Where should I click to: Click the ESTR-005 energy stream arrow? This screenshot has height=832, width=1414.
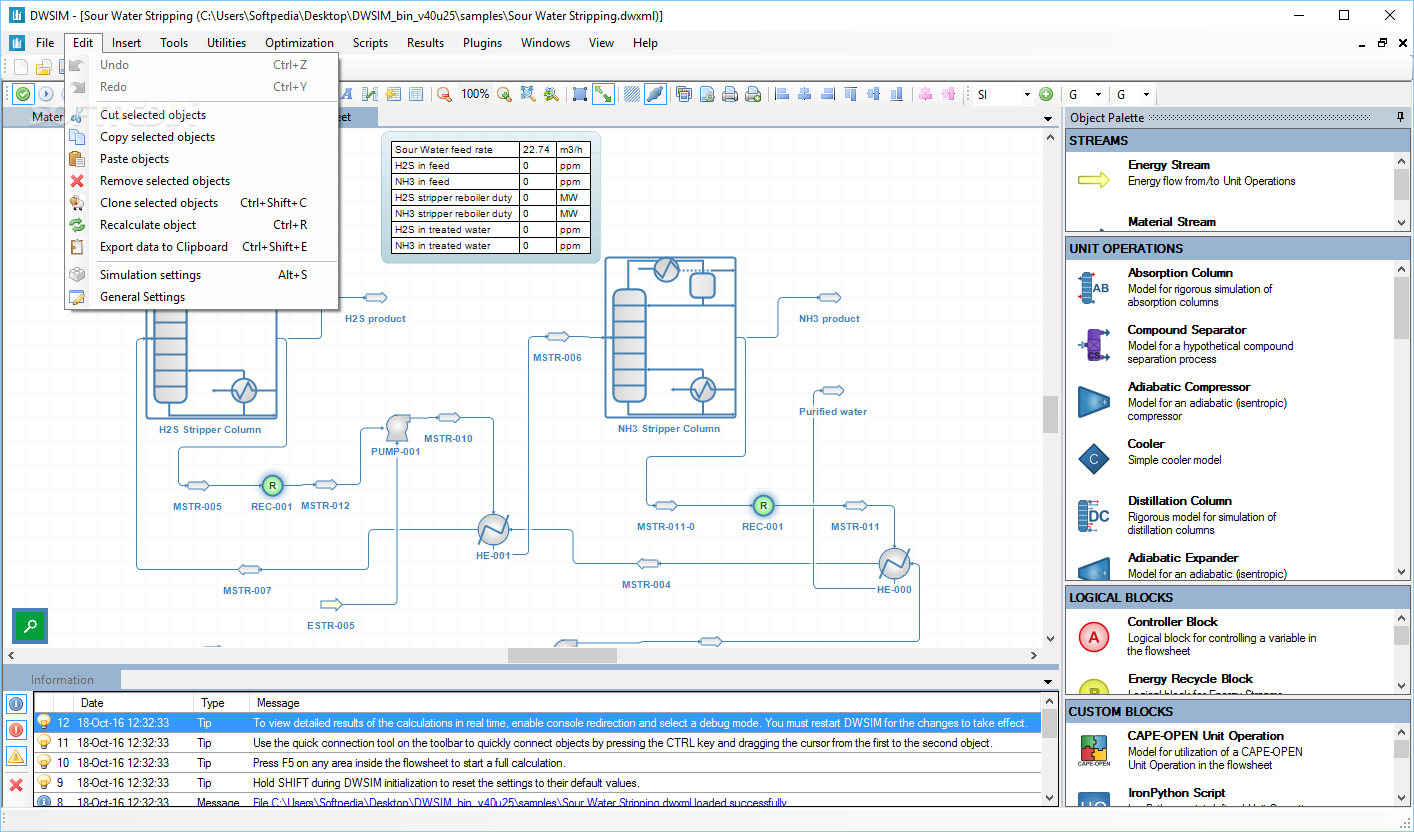click(x=331, y=604)
